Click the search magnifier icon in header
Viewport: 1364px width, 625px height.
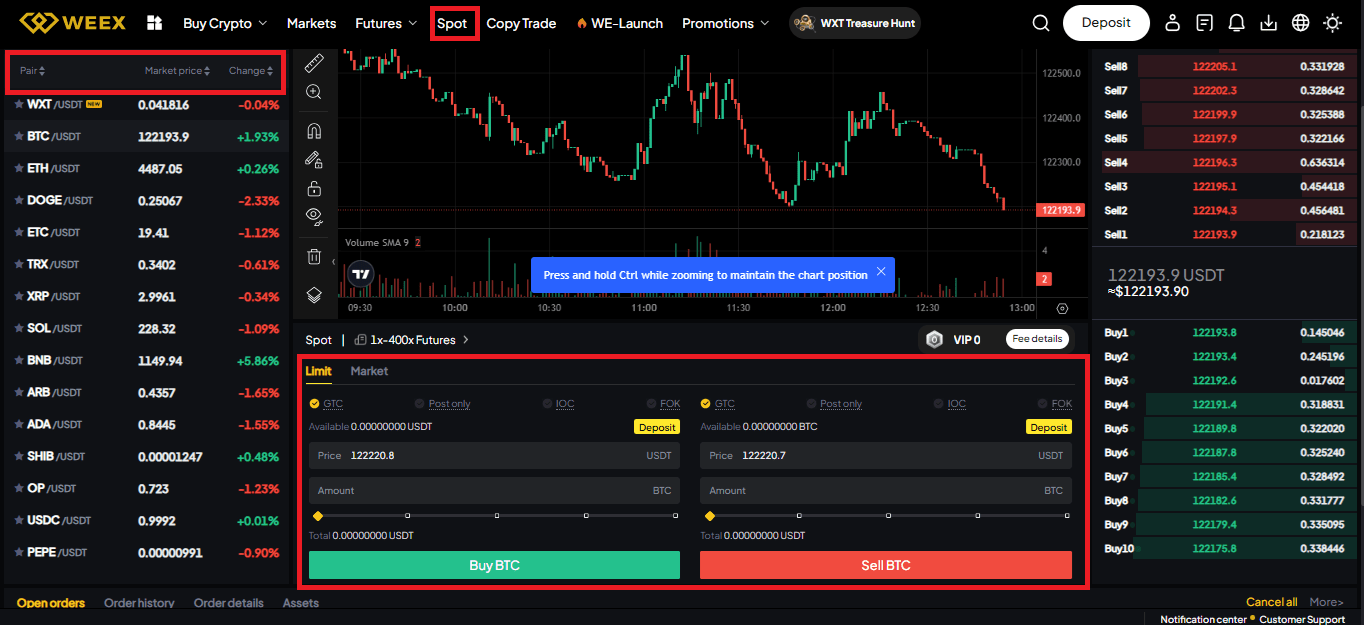[1041, 23]
